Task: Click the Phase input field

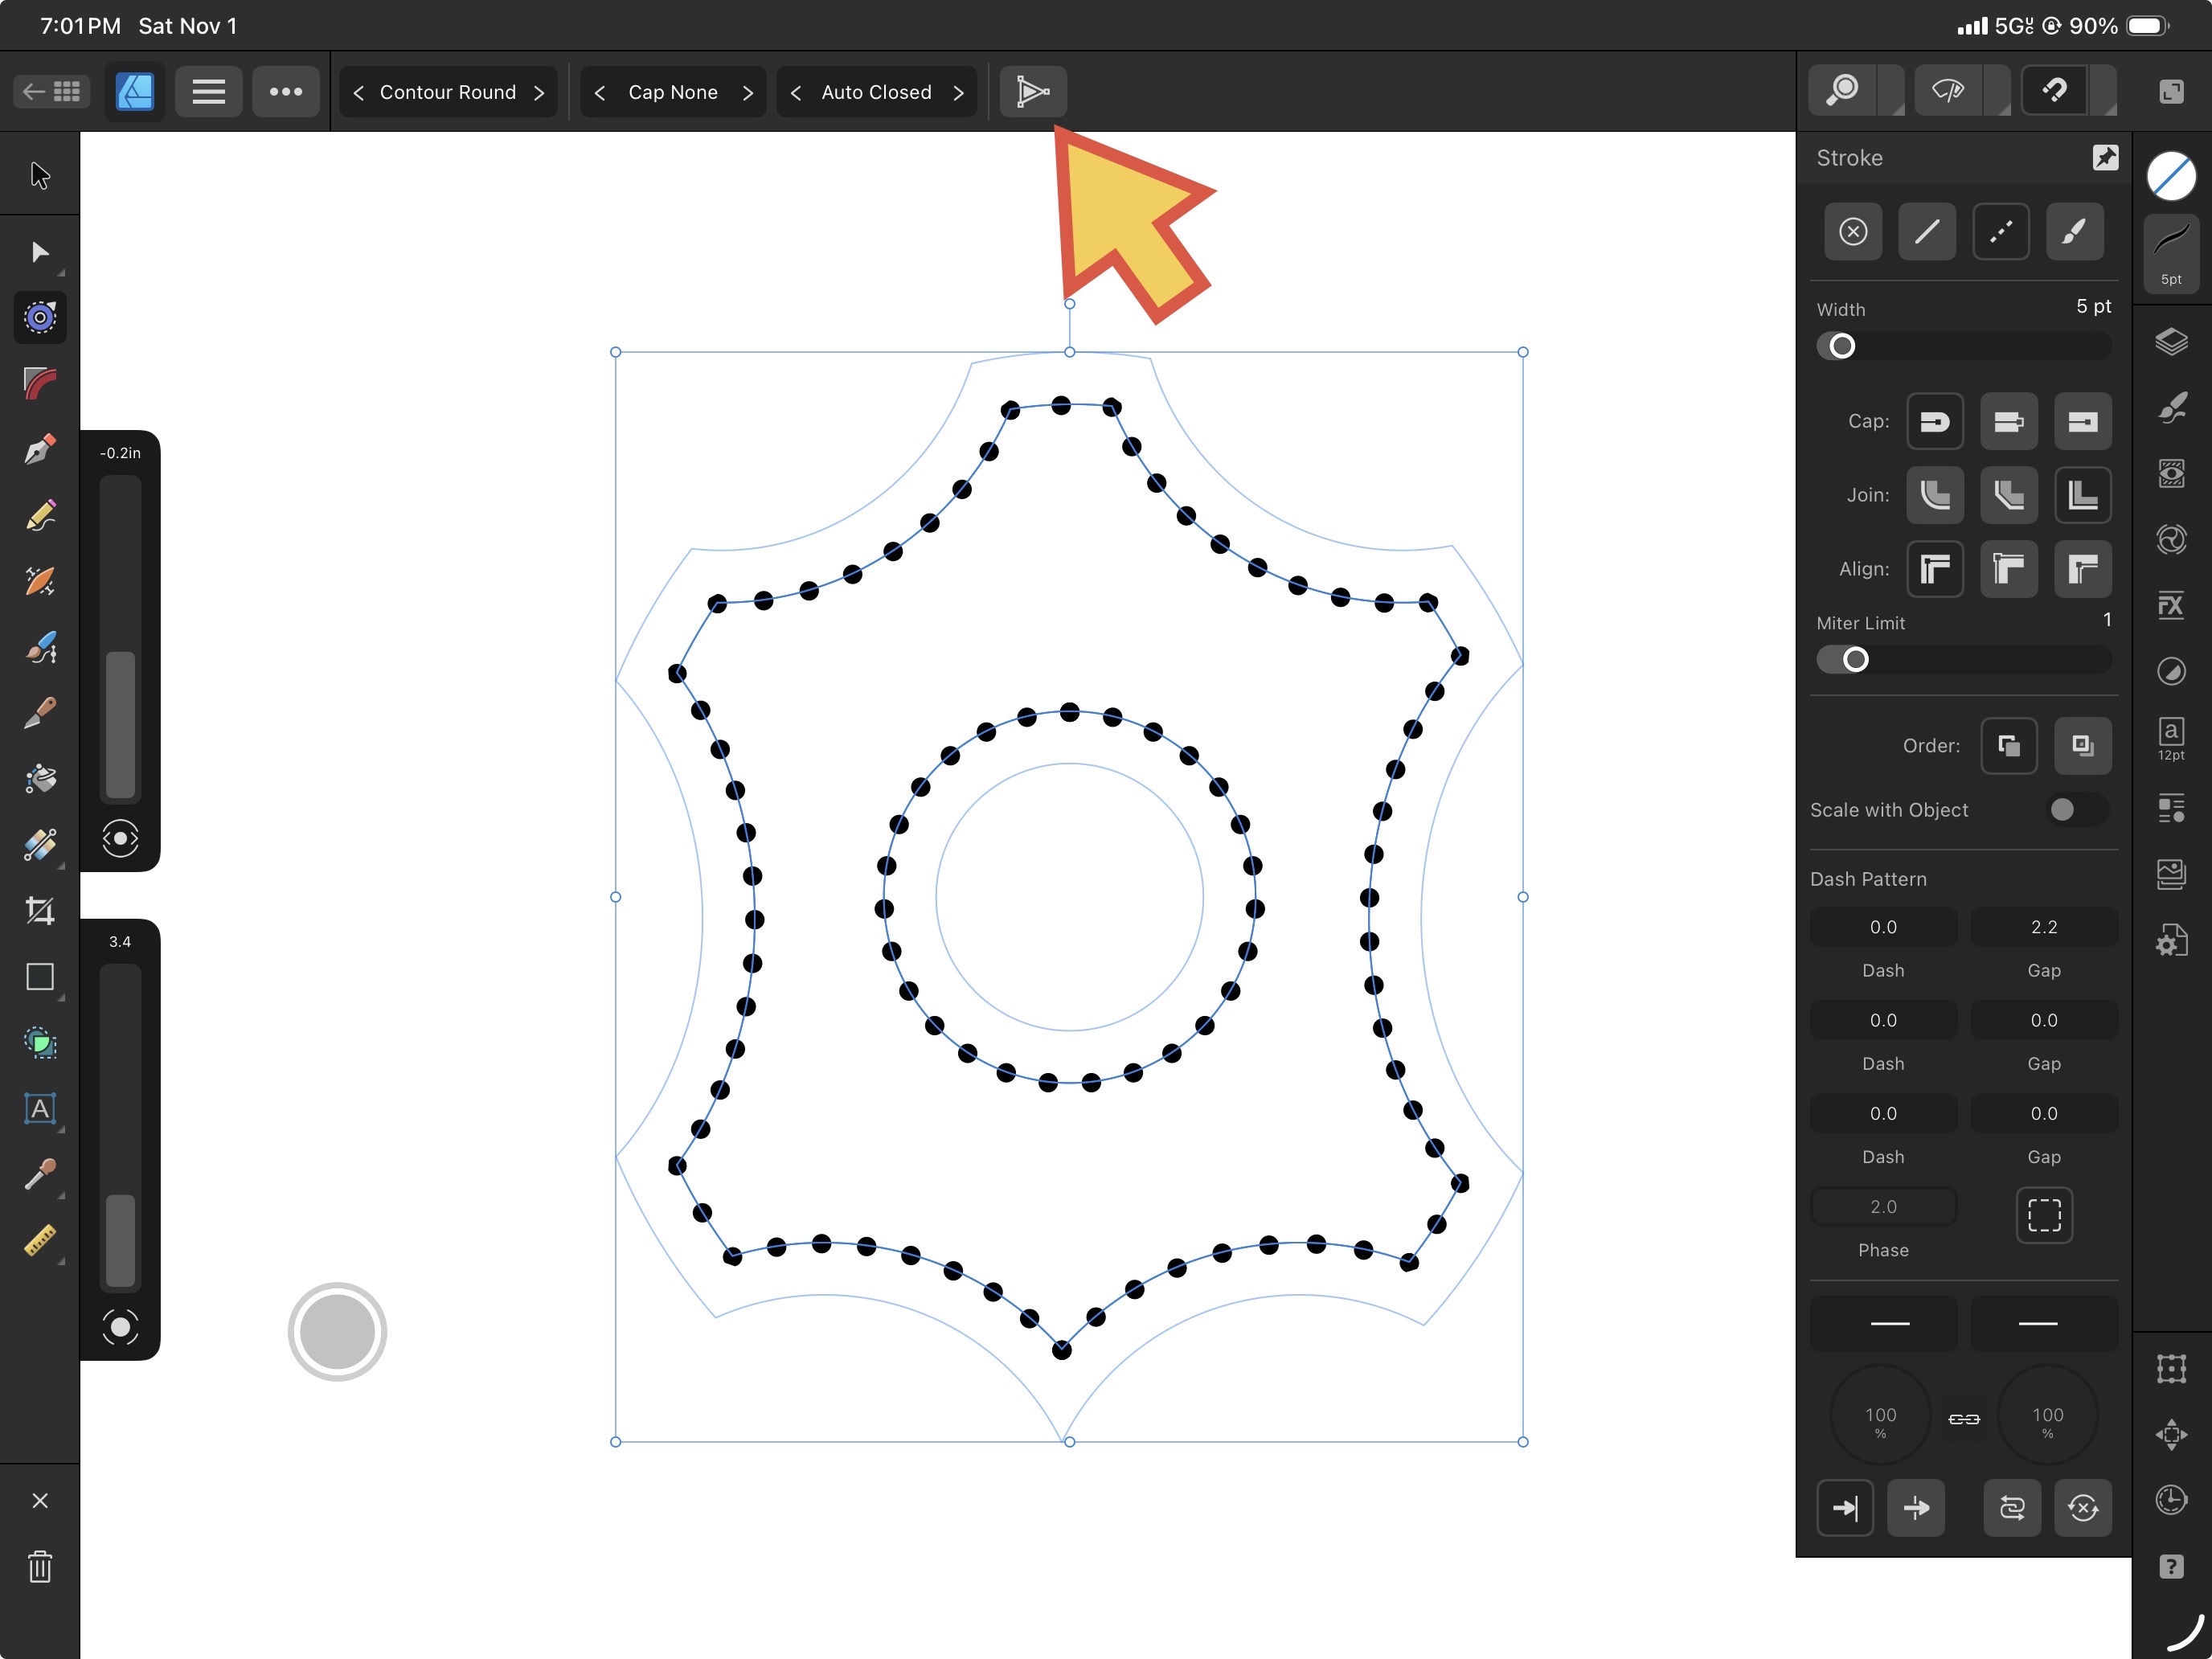Action: click(1883, 1206)
